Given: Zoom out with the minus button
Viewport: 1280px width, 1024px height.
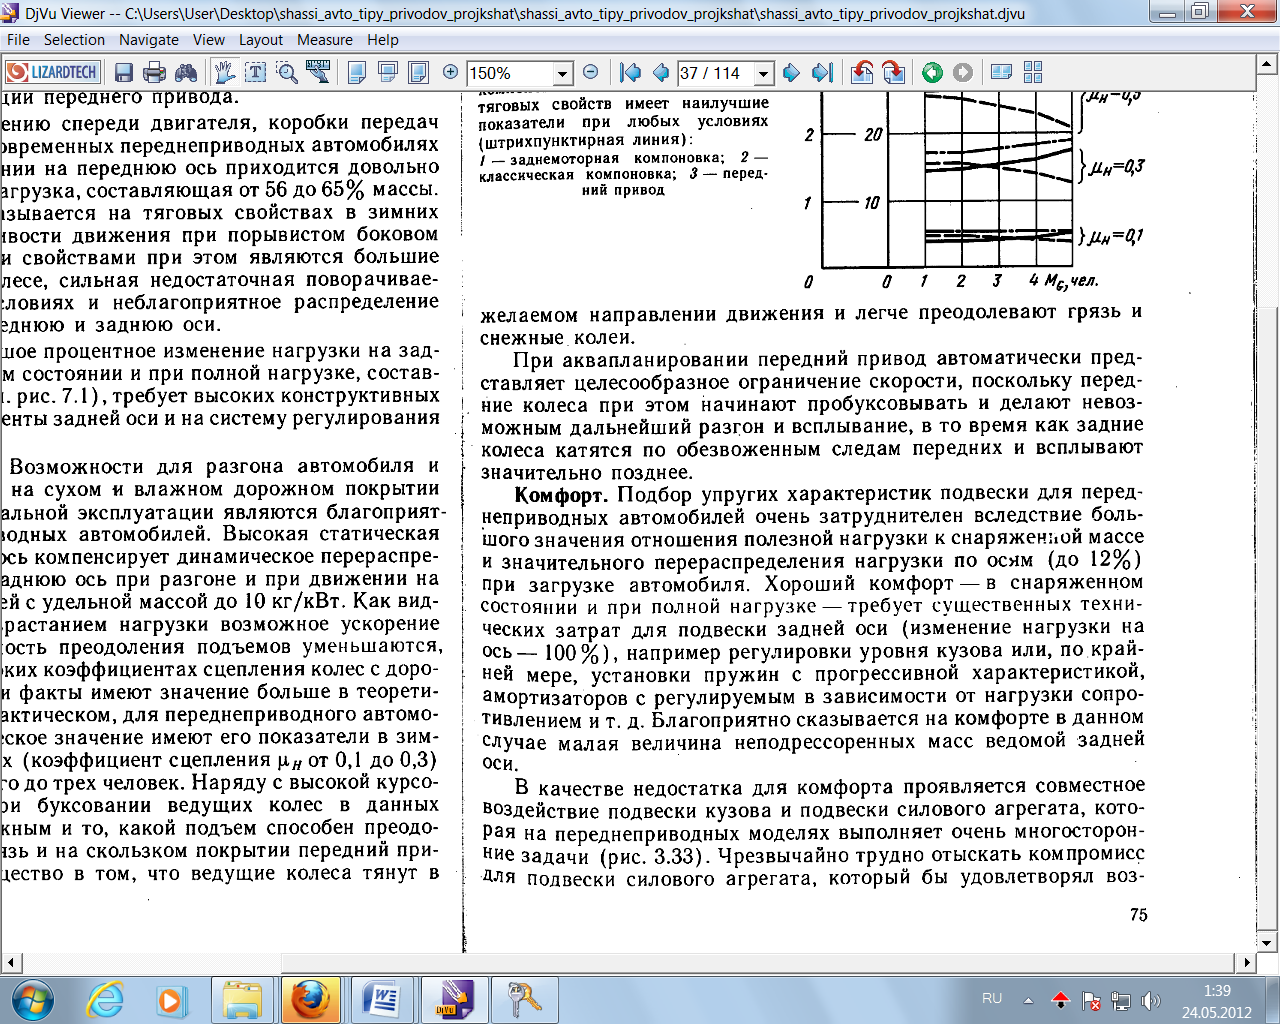Looking at the screenshot, I should tap(590, 72).
